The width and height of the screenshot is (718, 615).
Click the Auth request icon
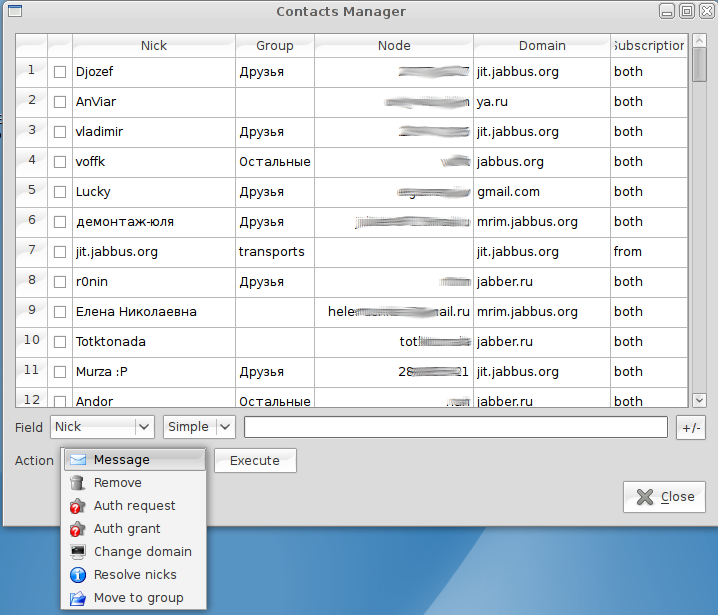coord(78,506)
